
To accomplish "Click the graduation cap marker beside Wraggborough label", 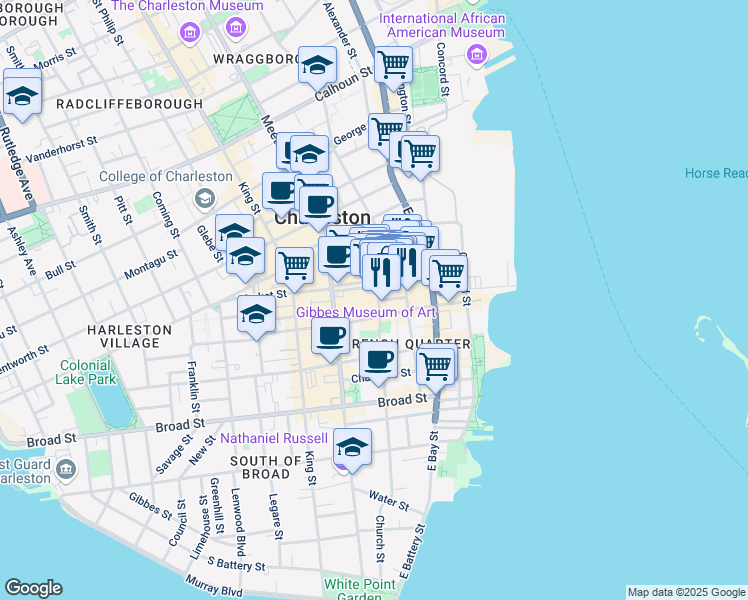I will pyautogui.click(x=317, y=66).
